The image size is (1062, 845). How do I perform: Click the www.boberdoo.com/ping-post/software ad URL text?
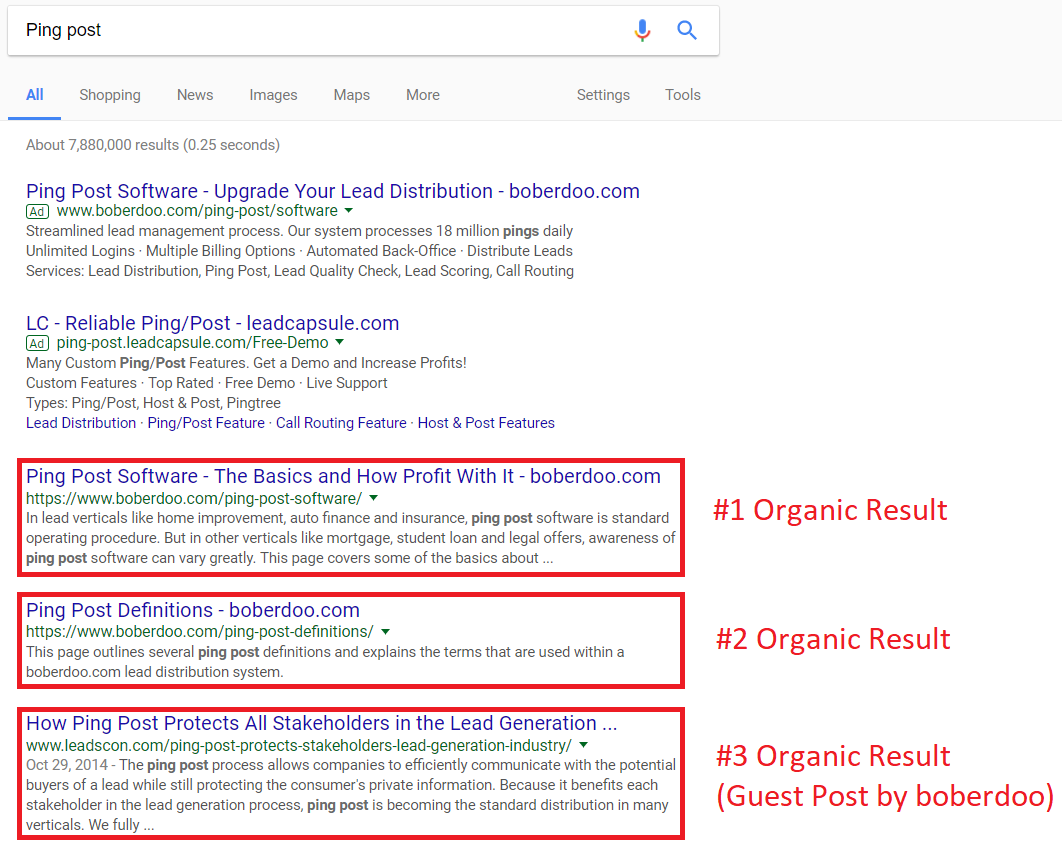point(197,211)
